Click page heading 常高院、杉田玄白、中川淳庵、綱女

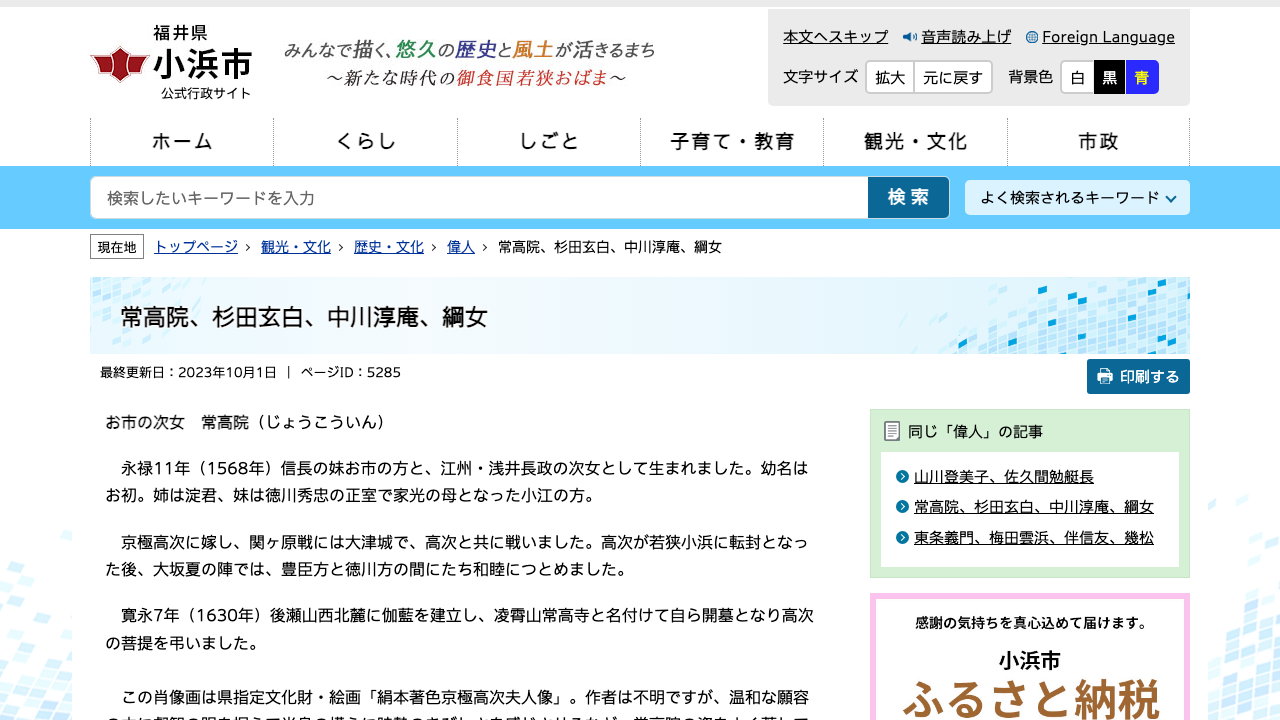point(304,318)
